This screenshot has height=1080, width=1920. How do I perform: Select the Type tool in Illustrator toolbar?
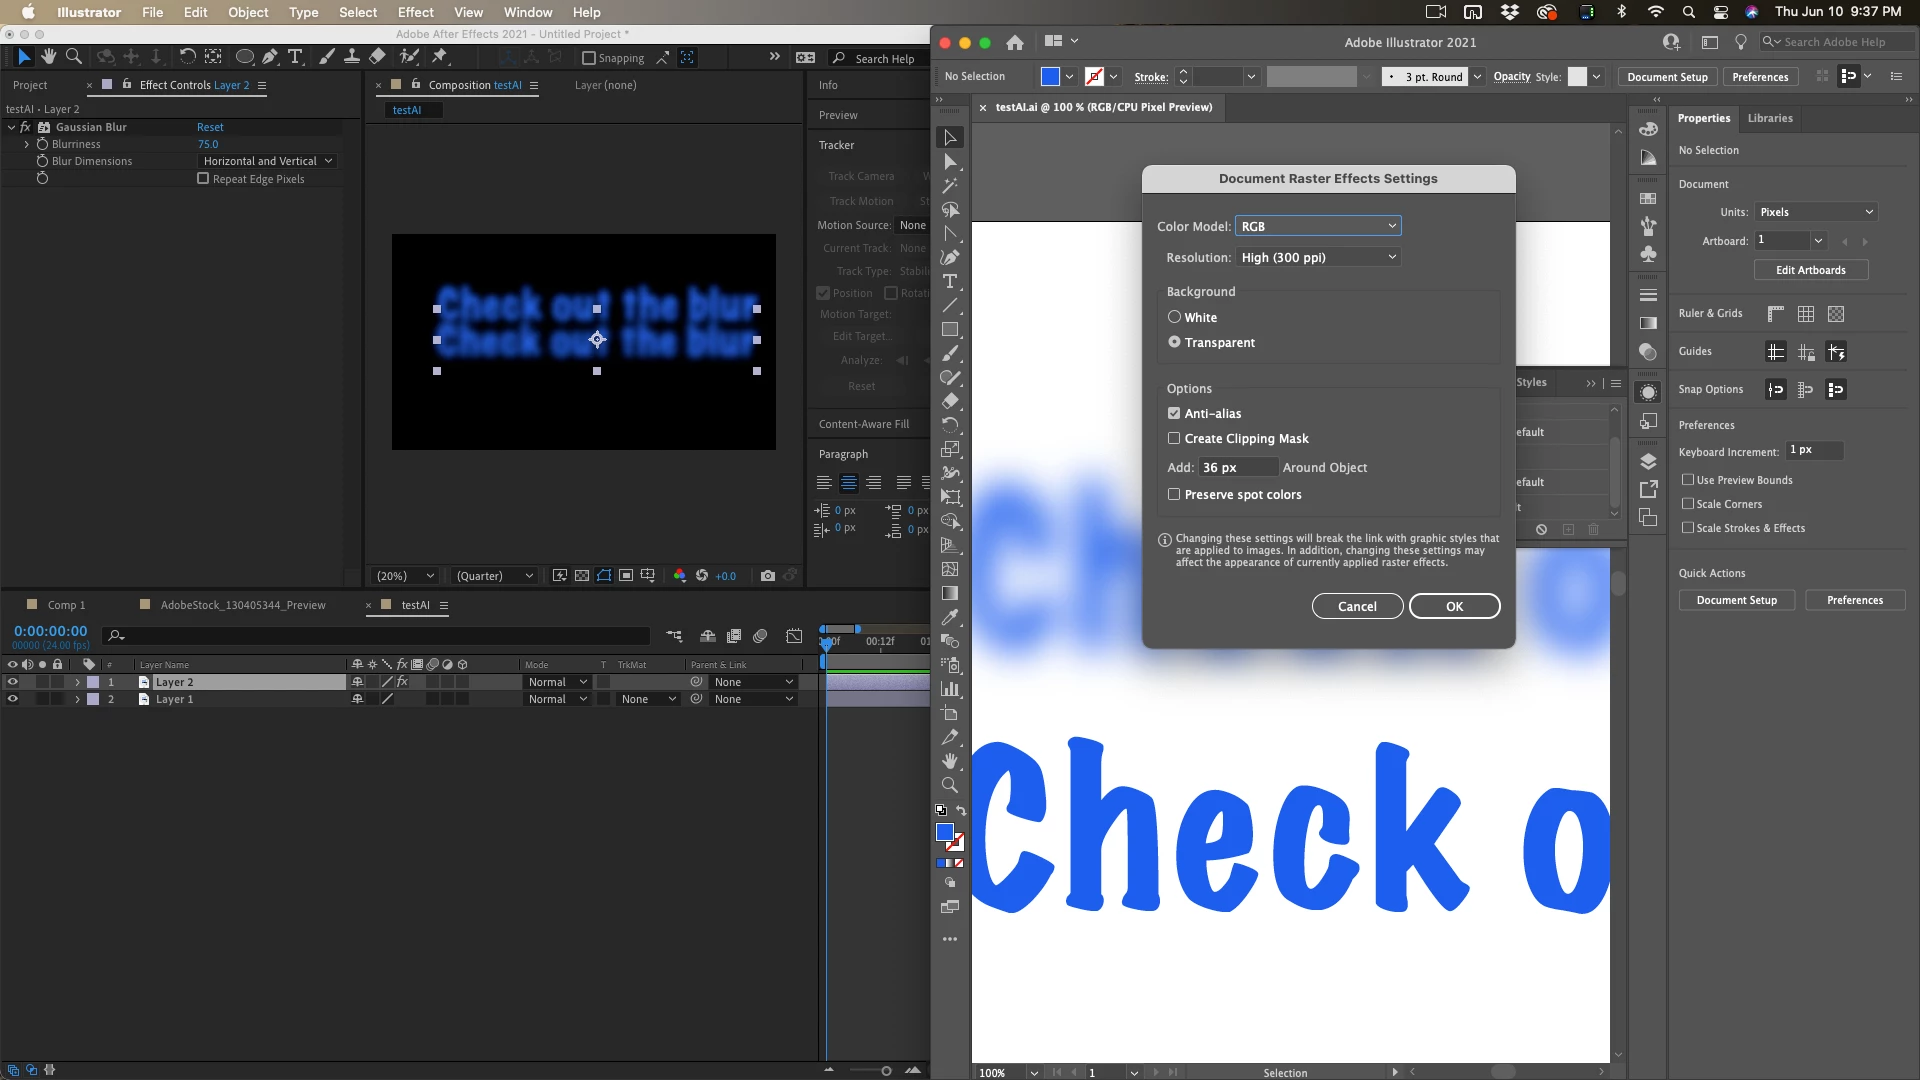click(950, 281)
